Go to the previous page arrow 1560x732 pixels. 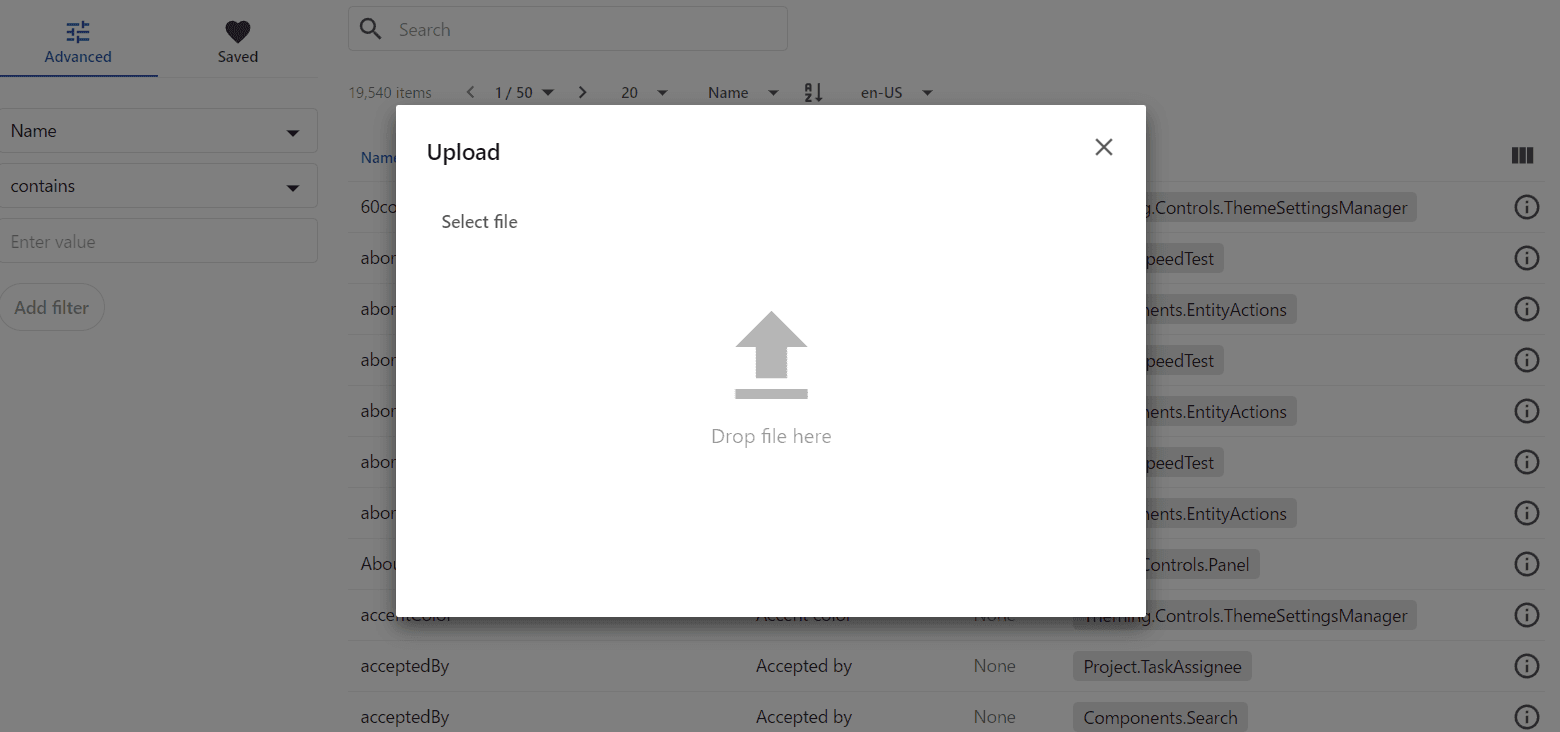click(x=471, y=93)
